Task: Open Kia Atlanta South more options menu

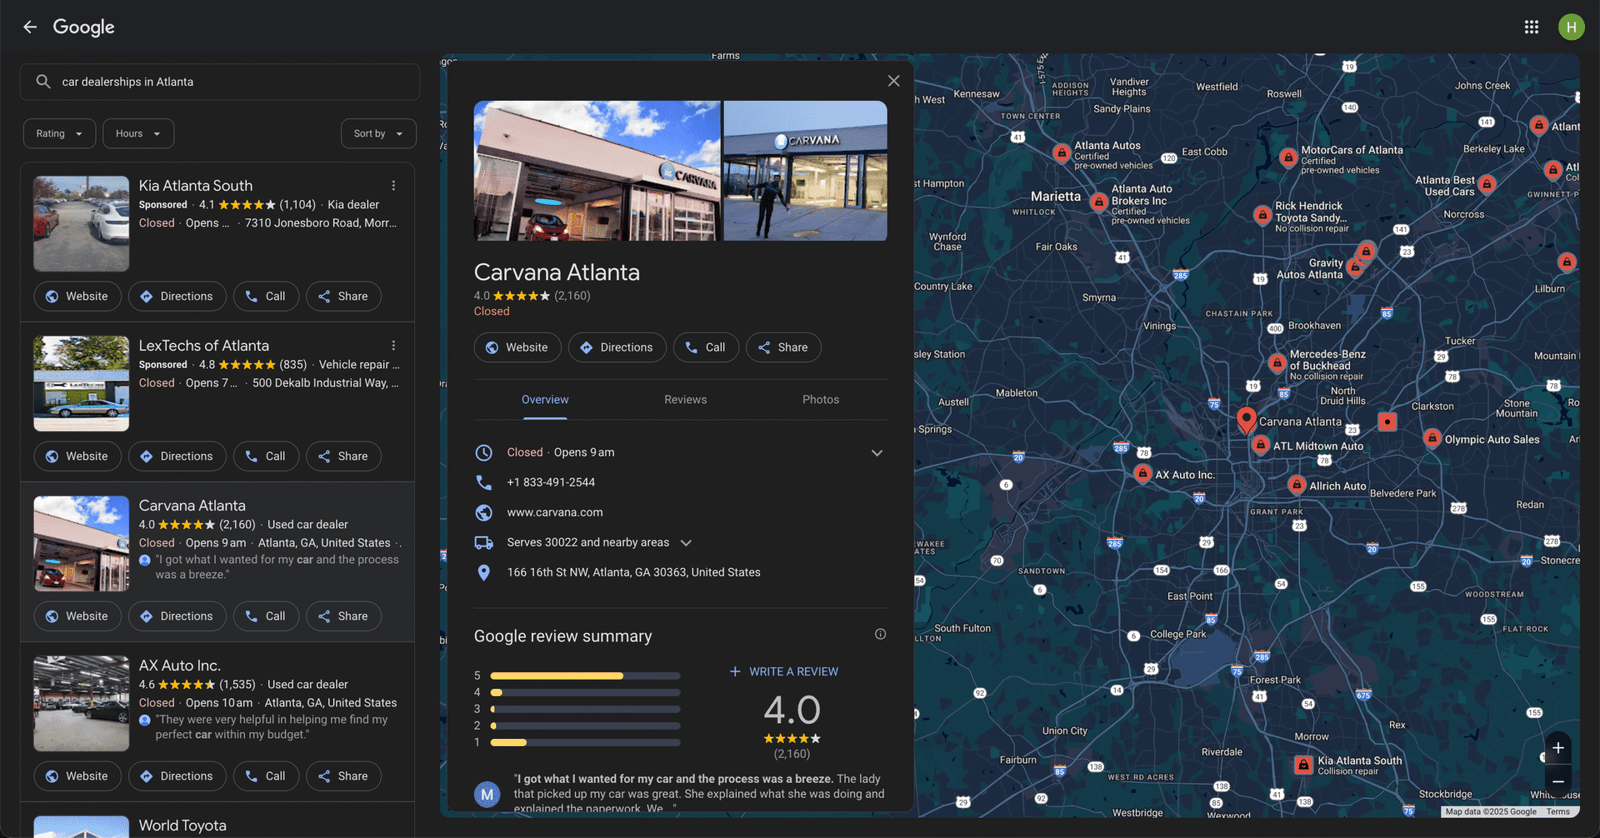Action: click(x=394, y=186)
